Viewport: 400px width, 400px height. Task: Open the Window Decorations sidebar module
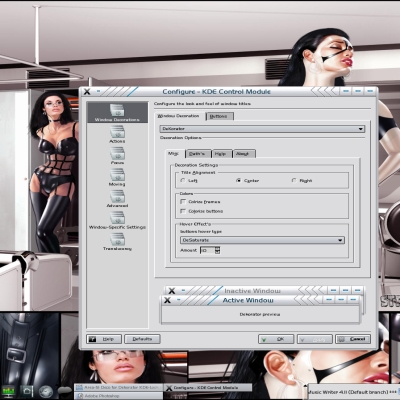pos(117,112)
